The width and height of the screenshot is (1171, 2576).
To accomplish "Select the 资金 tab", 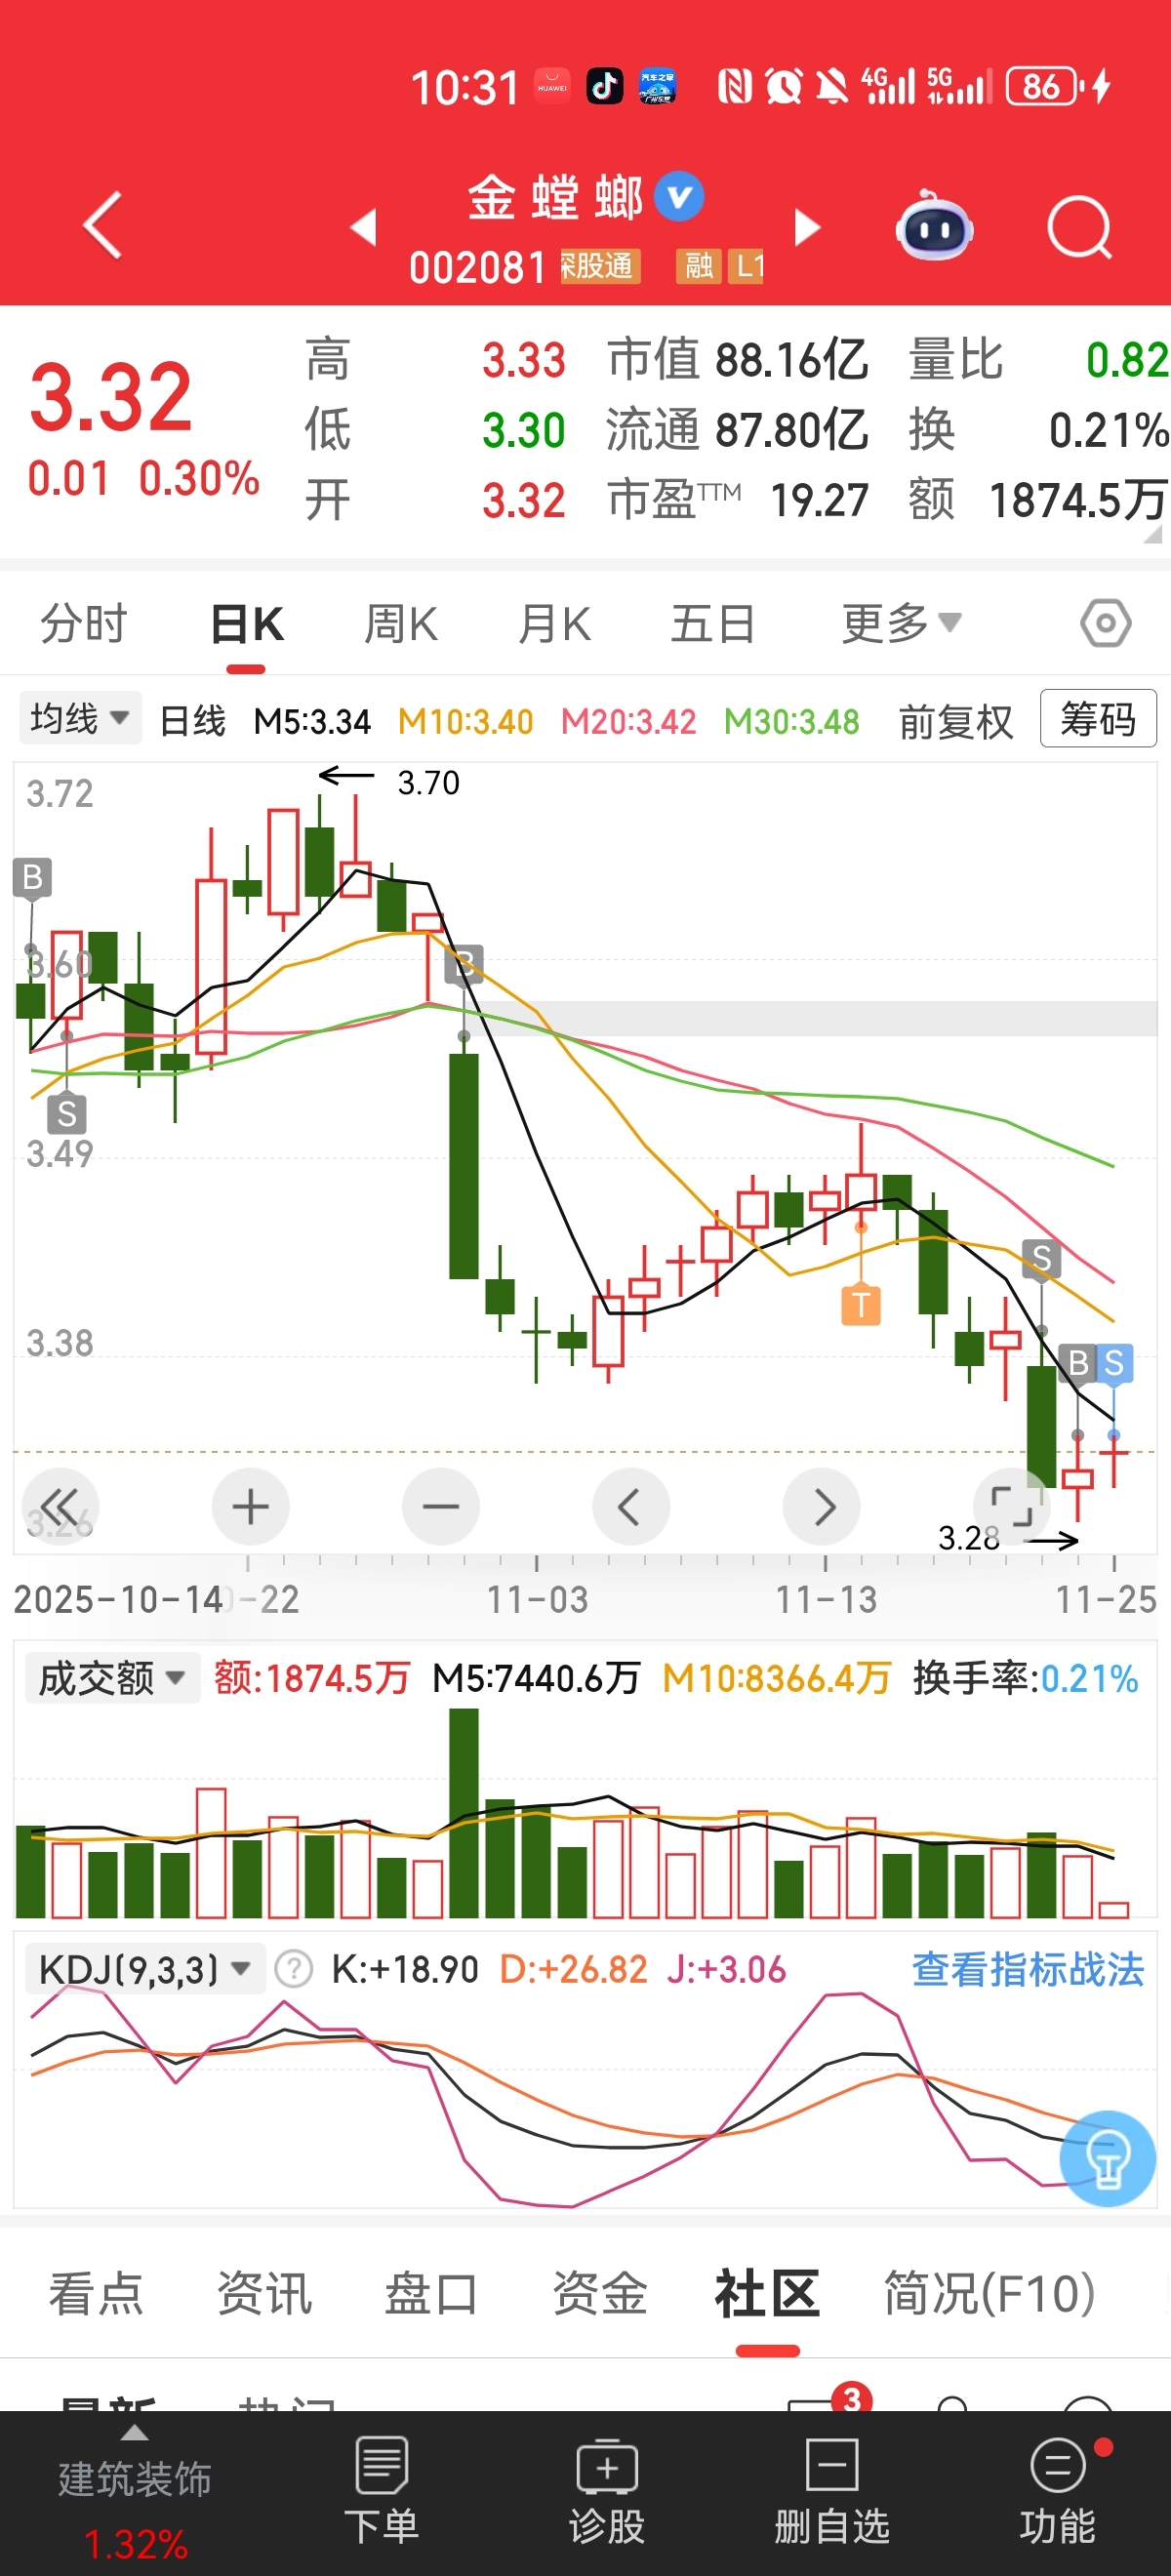I will [599, 2292].
